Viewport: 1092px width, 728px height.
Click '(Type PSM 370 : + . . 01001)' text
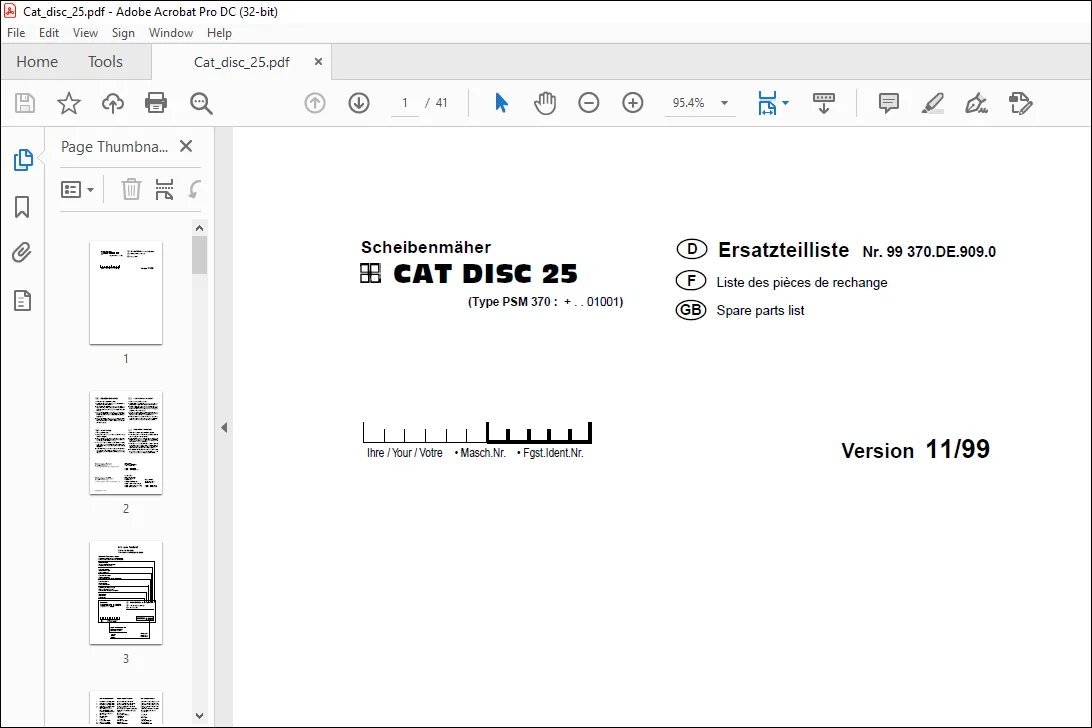point(545,302)
